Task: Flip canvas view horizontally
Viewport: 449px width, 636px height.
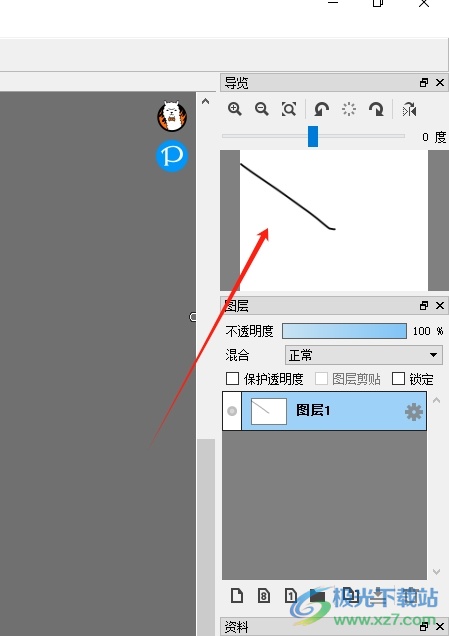Action: click(409, 110)
